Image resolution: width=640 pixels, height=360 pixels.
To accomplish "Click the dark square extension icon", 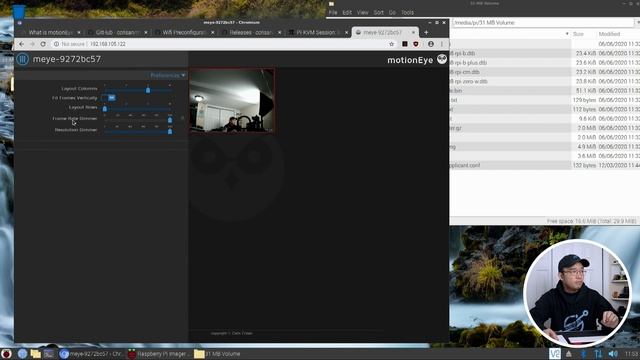I will 404,44.
